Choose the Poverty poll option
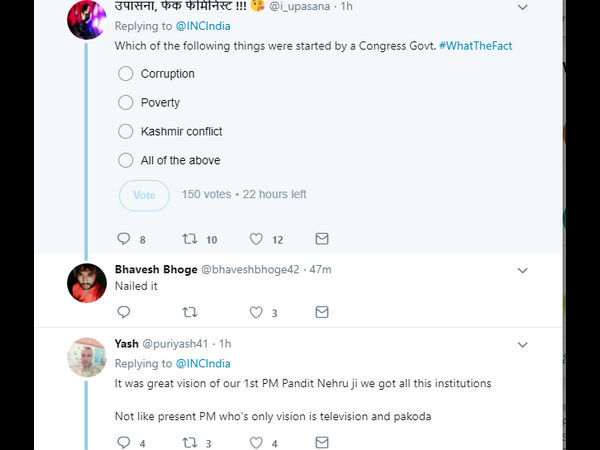 (x=126, y=103)
